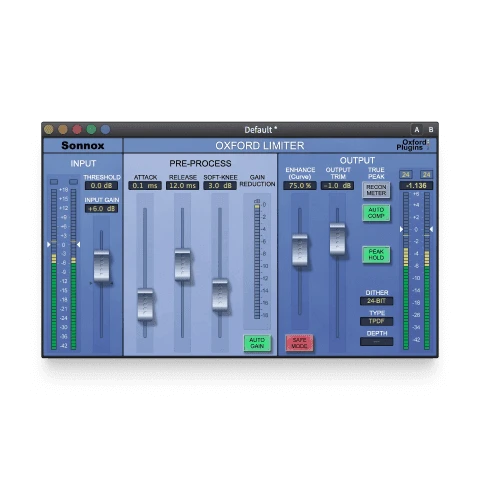Click the Sonnox logo
Screen dimensions: 480x480
tap(83, 145)
